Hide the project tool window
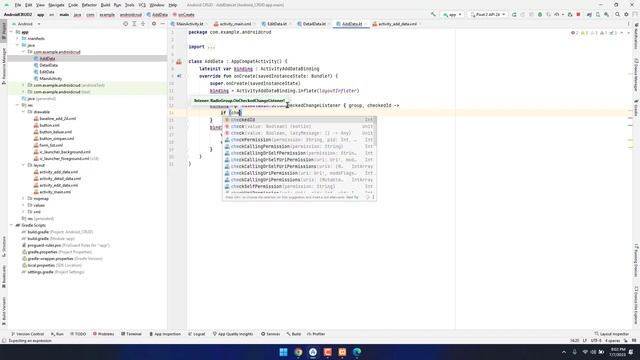 click(x=162, y=24)
